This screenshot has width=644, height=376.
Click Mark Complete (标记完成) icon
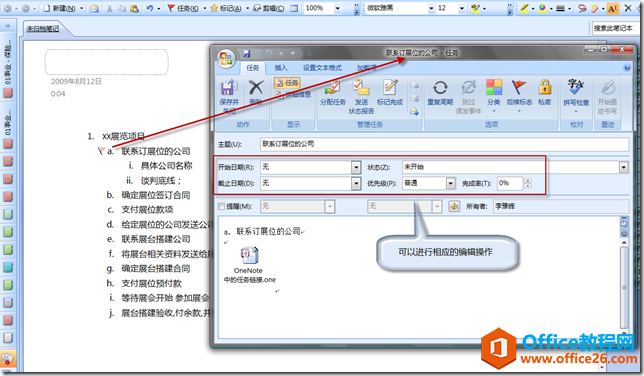389,87
